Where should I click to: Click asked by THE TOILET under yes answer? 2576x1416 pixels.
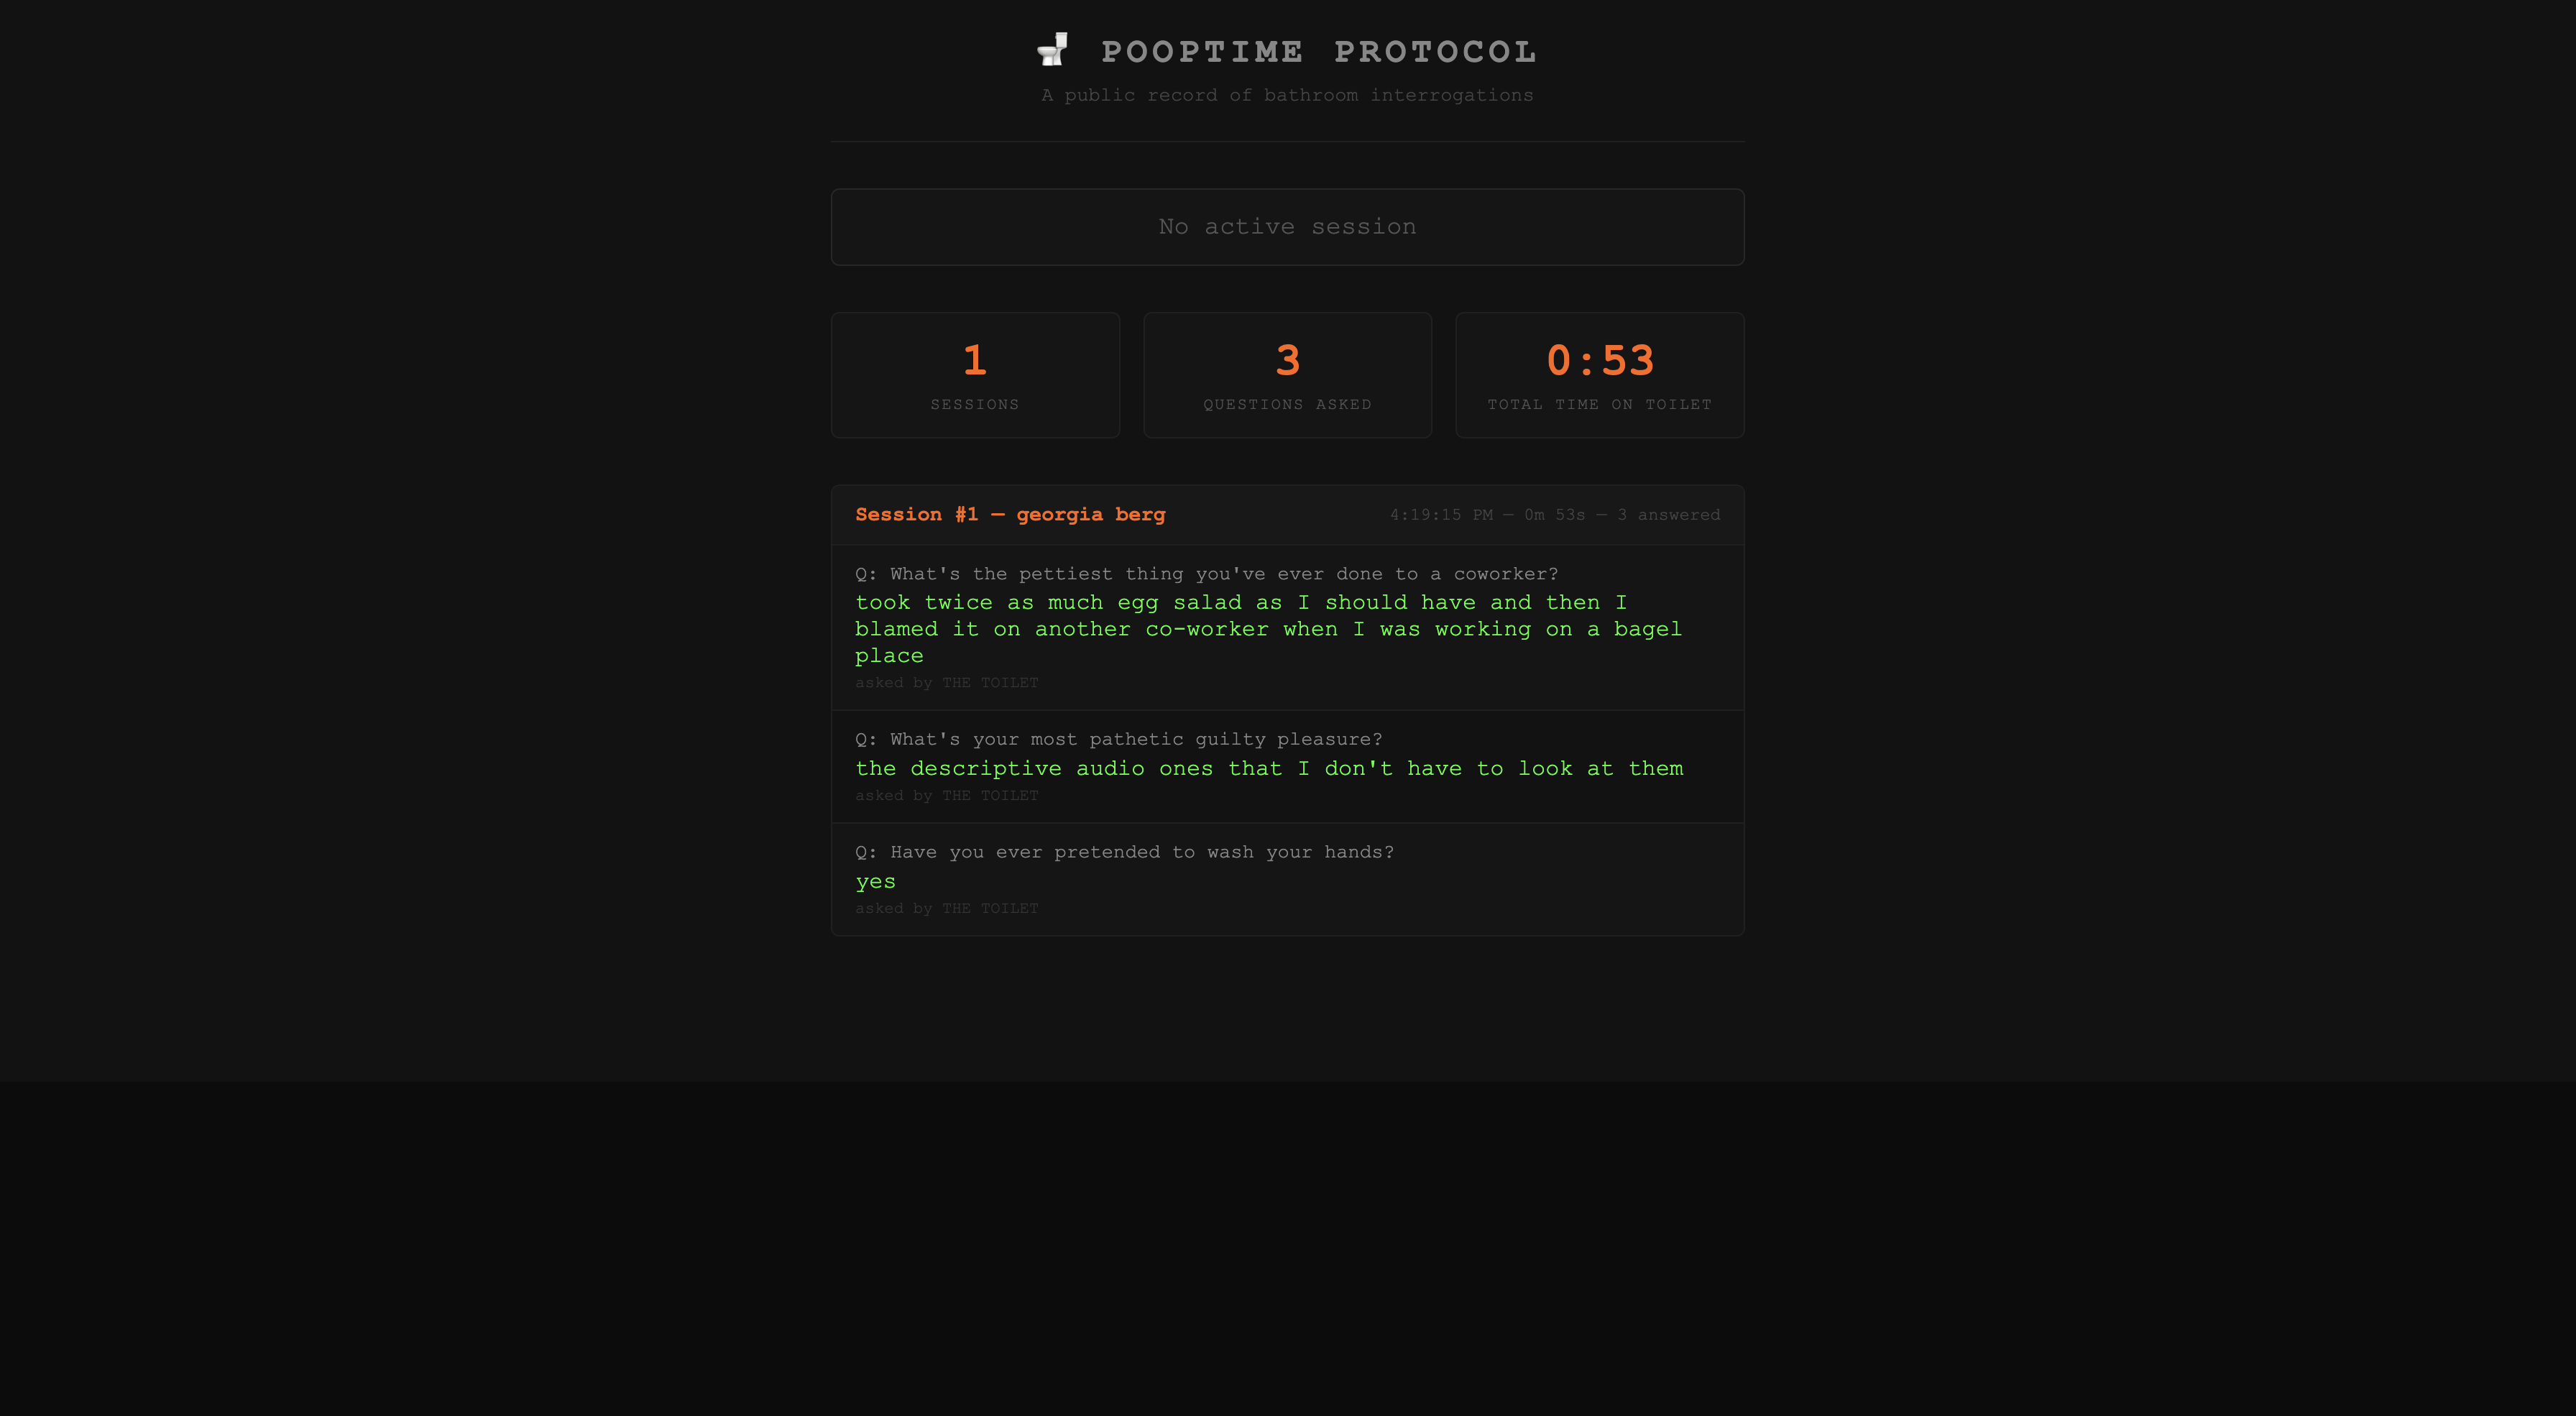tap(946, 909)
